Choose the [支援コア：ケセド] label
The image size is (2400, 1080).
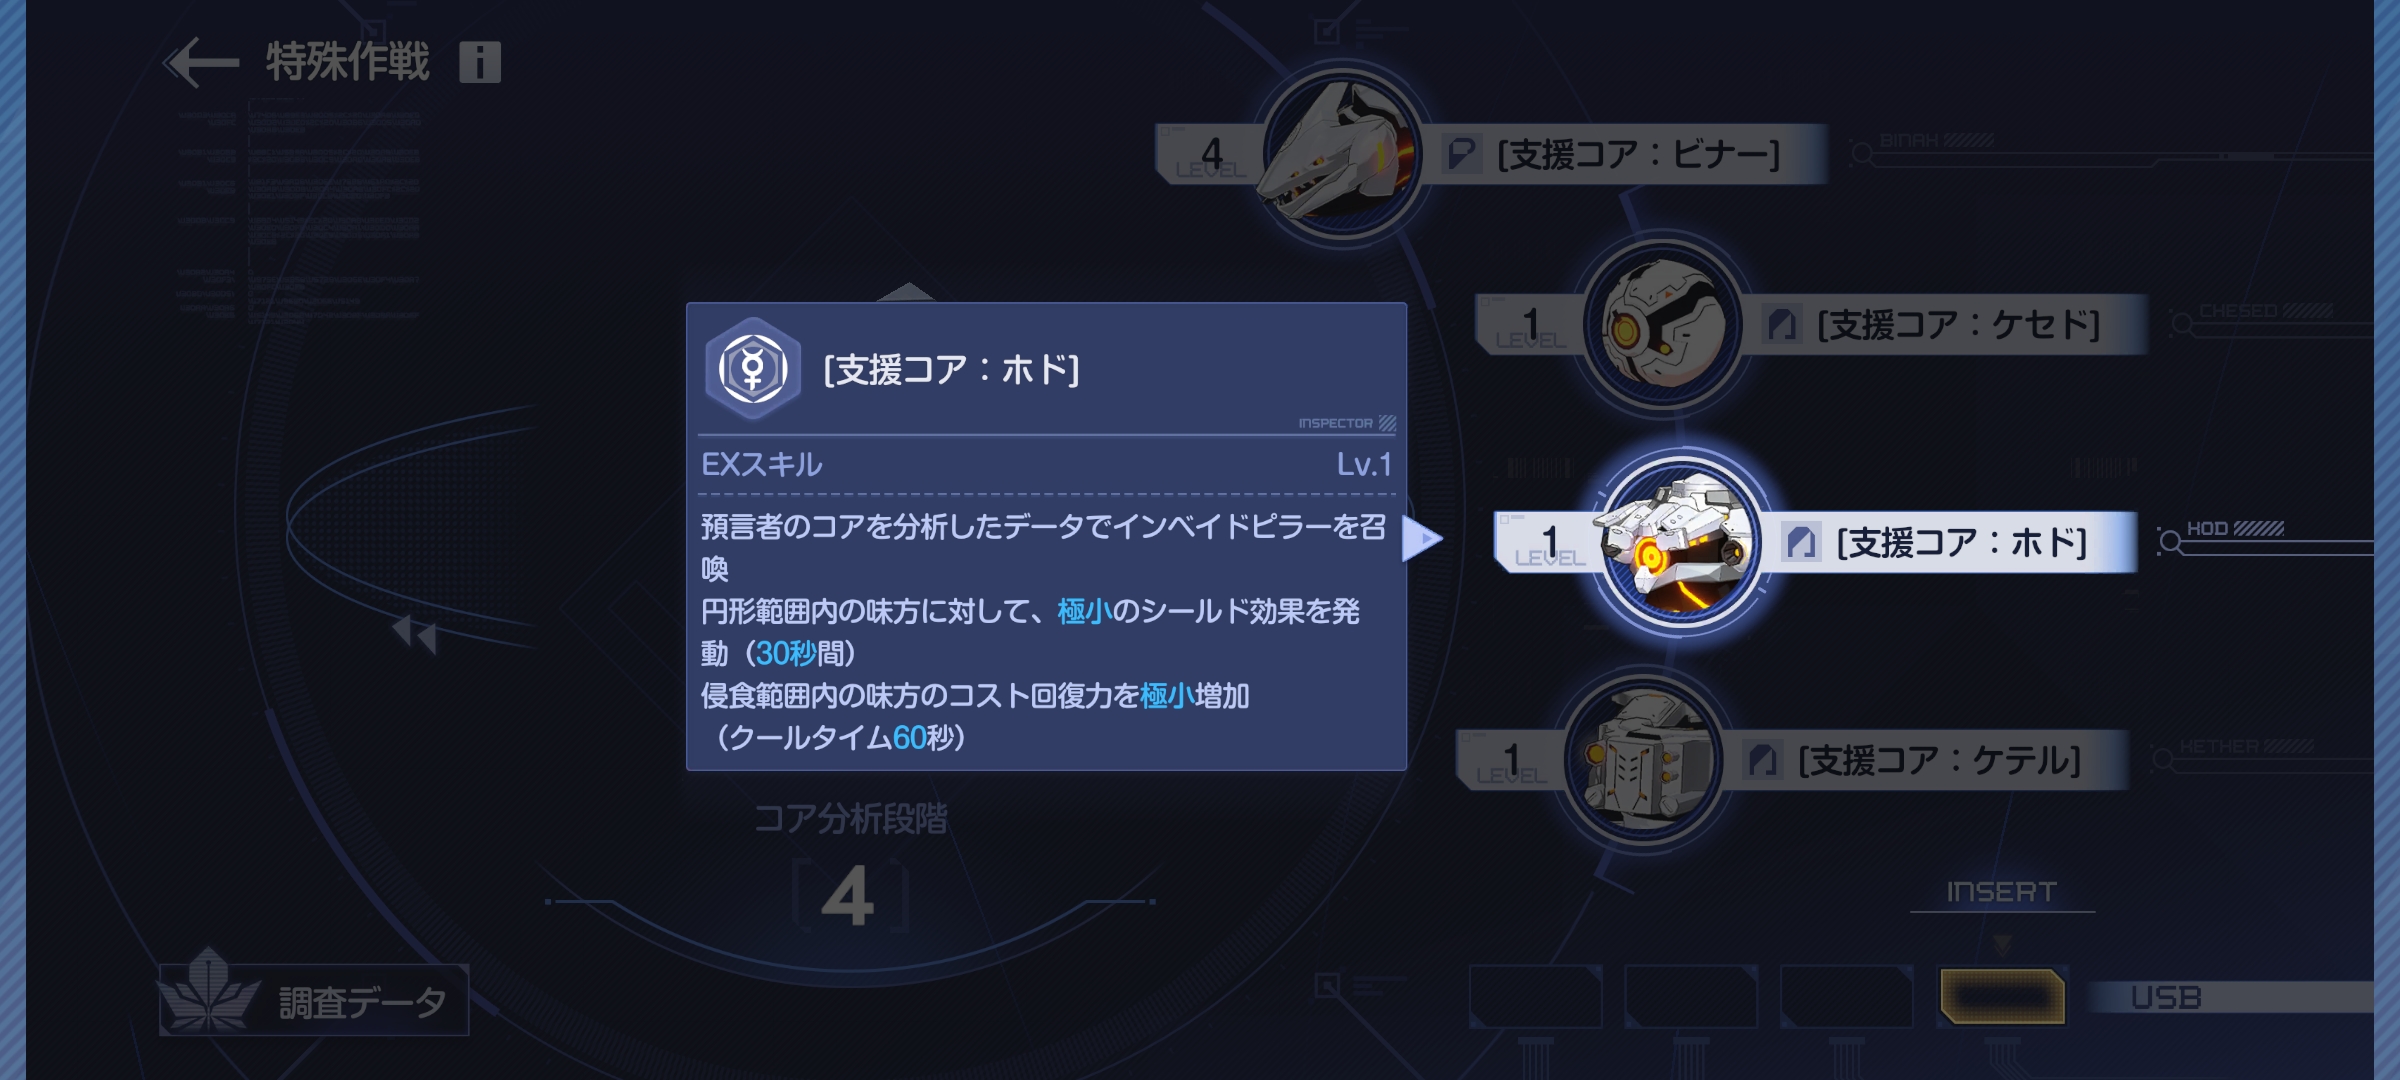coord(1957,325)
